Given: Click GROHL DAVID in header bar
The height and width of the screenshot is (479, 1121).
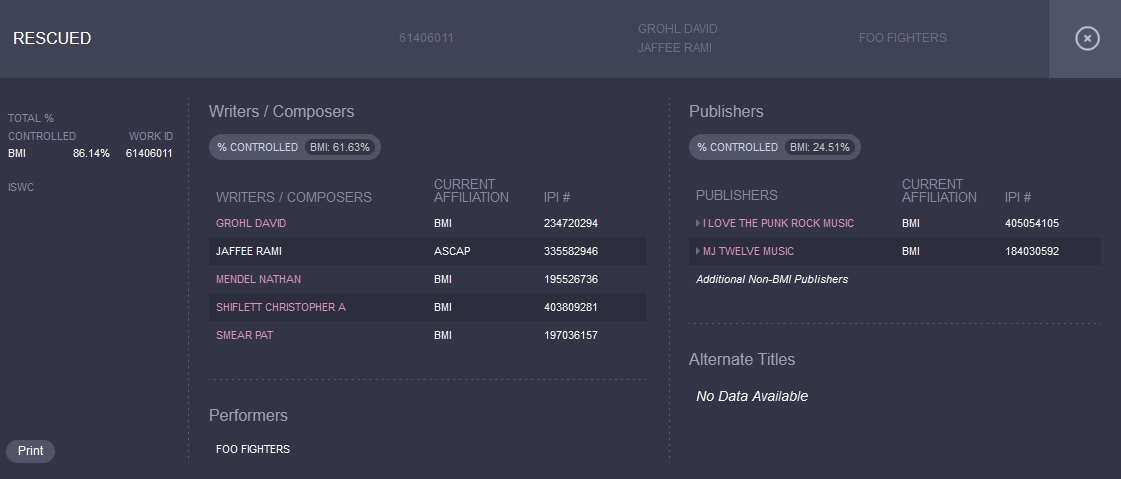Looking at the screenshot, I should tap(678, 29).
